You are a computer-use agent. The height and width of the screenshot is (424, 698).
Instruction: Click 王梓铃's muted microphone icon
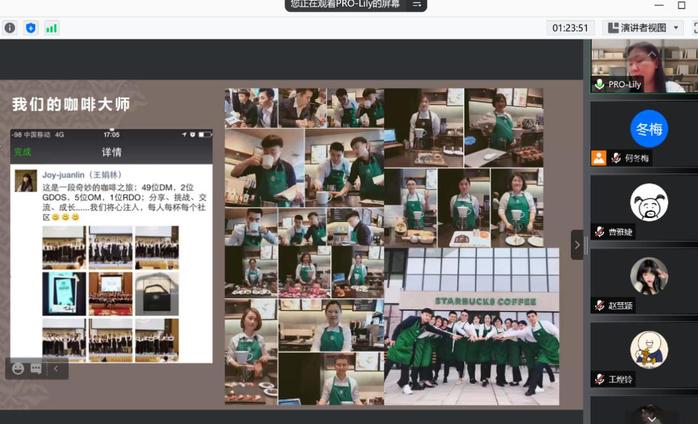pyautogui.click(x=600, y=379)
